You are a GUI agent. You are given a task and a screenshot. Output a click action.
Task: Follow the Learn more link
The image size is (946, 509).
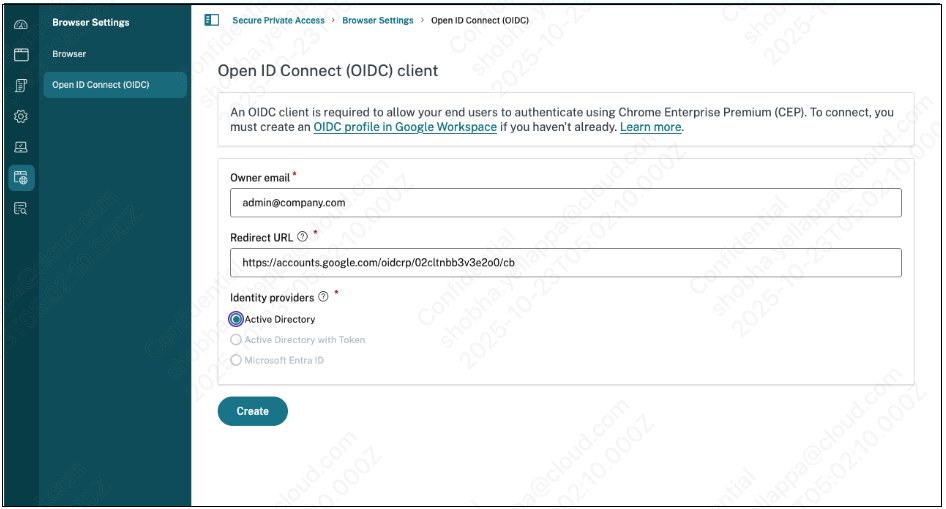click(x=650, y=127)
